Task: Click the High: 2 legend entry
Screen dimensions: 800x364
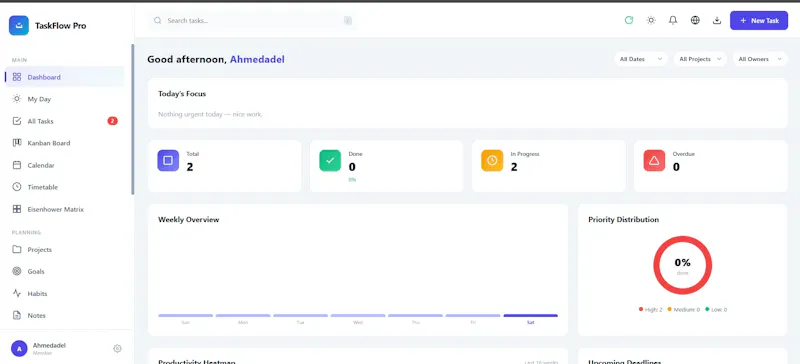Action: tap(651, 309)
